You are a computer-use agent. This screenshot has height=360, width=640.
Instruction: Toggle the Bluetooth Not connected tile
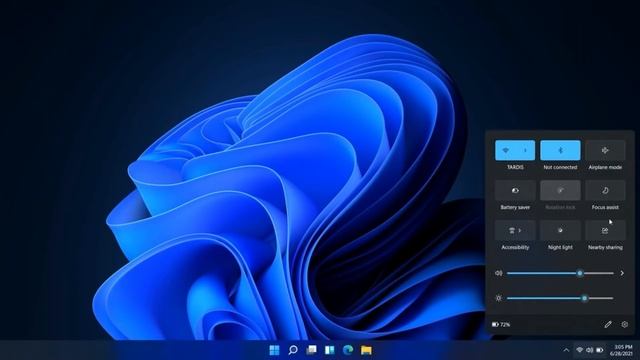(560, 150)
